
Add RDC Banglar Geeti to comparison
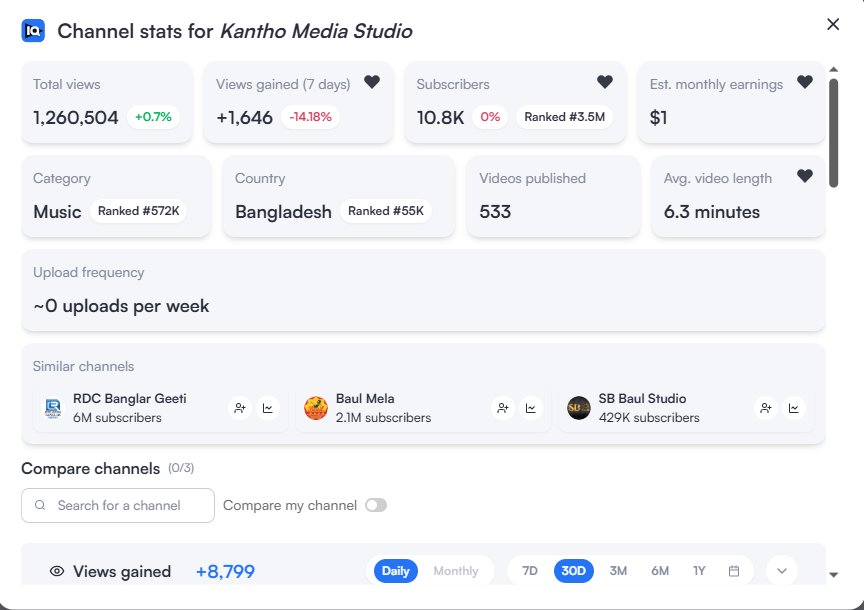click(x=240, y=408)
